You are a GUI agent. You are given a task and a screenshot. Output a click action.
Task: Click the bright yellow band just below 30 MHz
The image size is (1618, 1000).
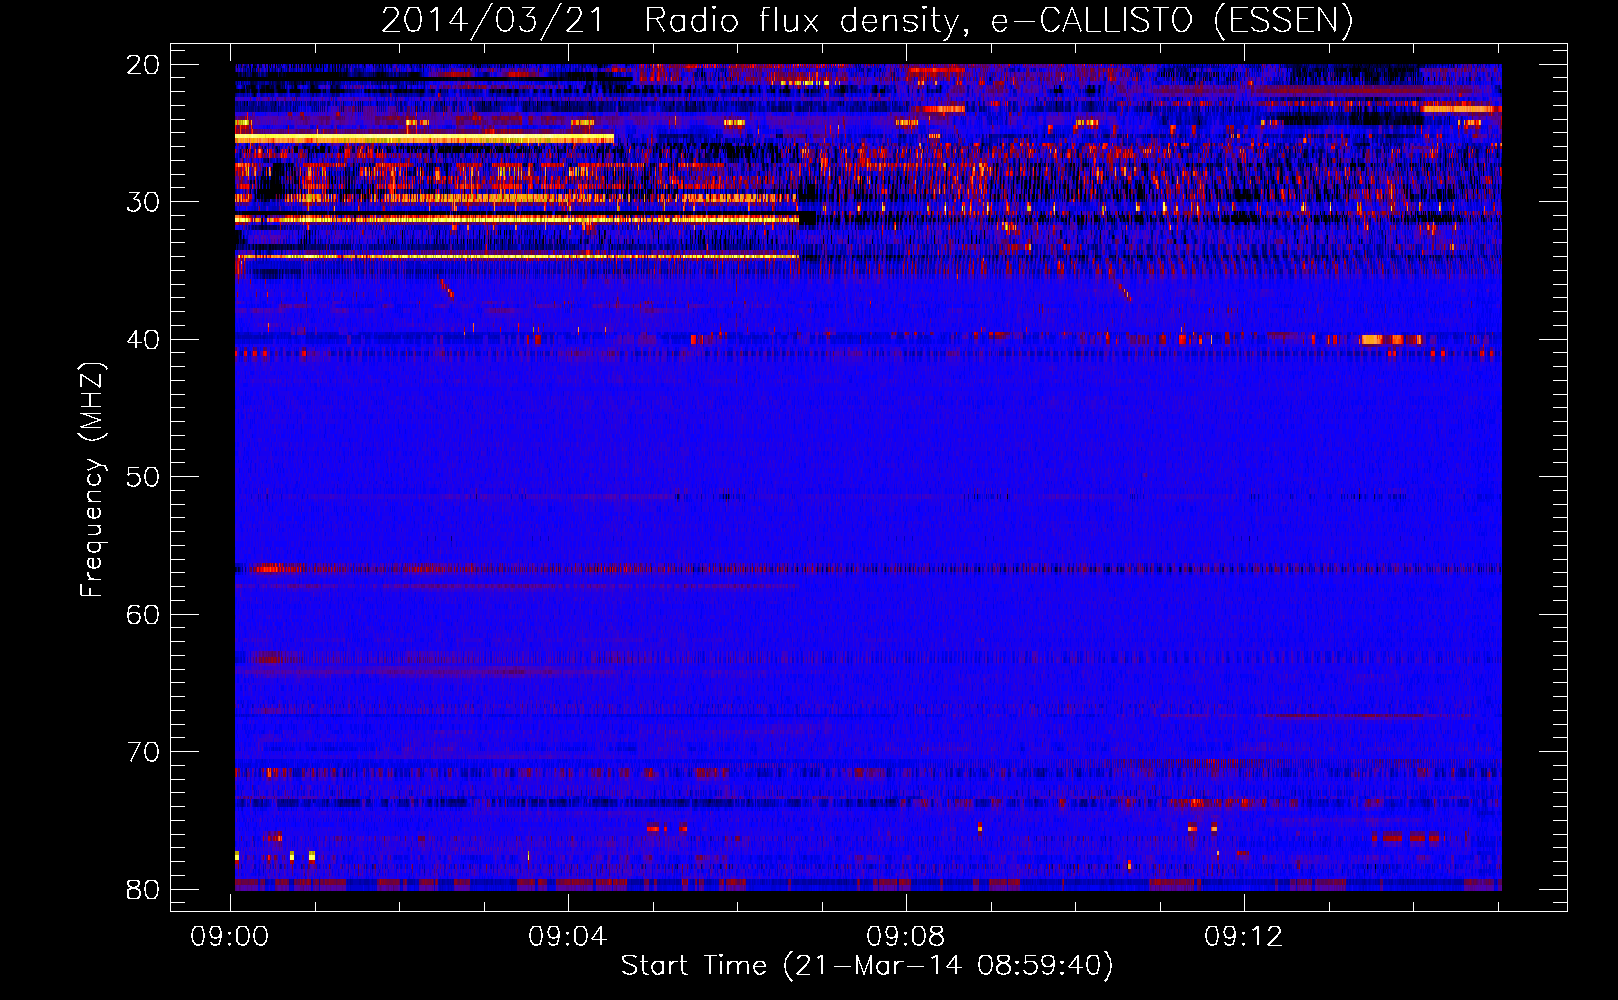click(517, 219)
